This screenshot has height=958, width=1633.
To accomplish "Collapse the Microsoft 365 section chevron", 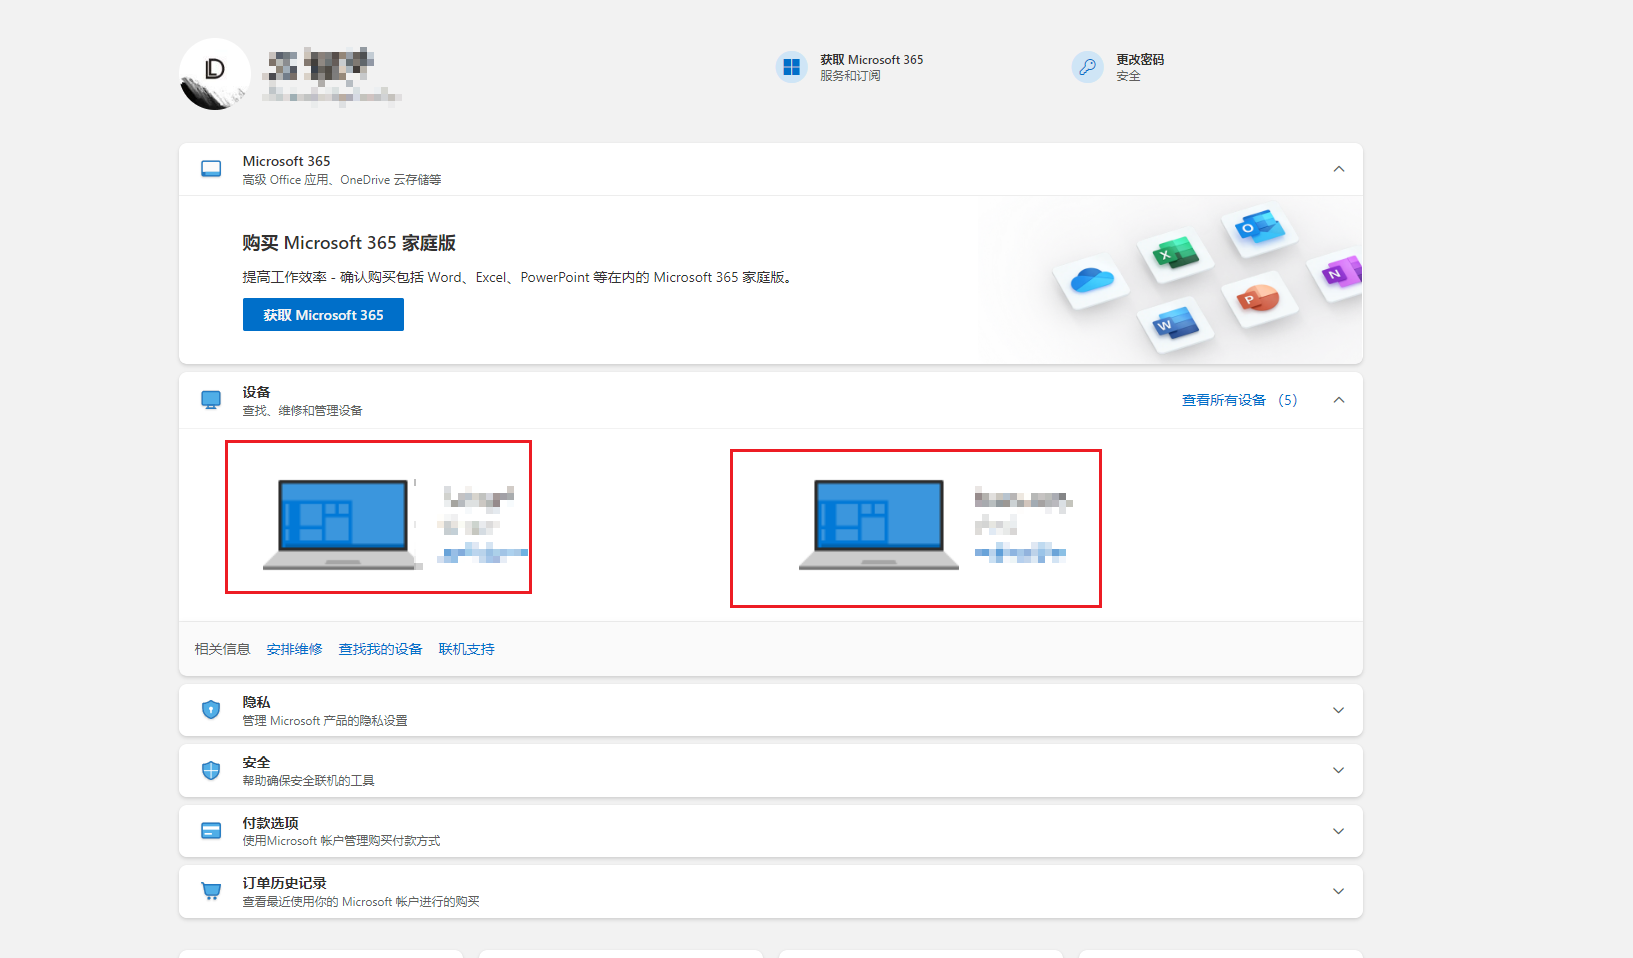I will pyautogui.click(x=1339, y=169).
